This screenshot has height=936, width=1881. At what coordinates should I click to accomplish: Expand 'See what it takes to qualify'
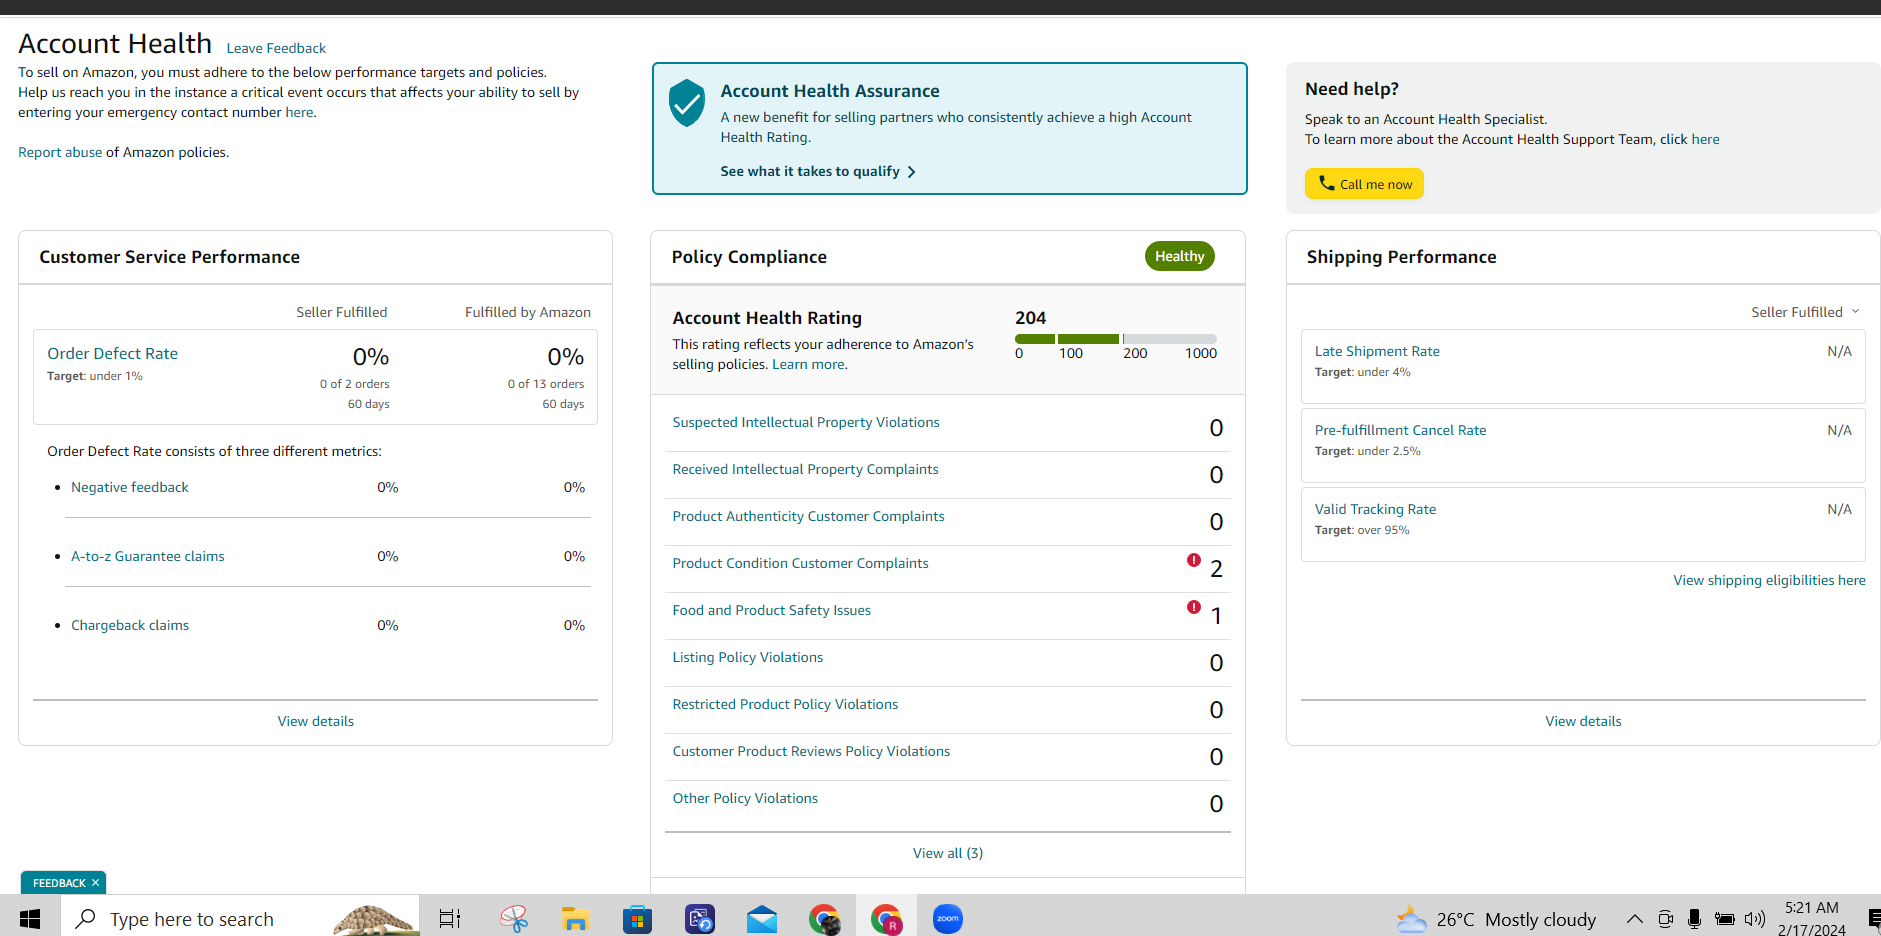click(818, 171)
